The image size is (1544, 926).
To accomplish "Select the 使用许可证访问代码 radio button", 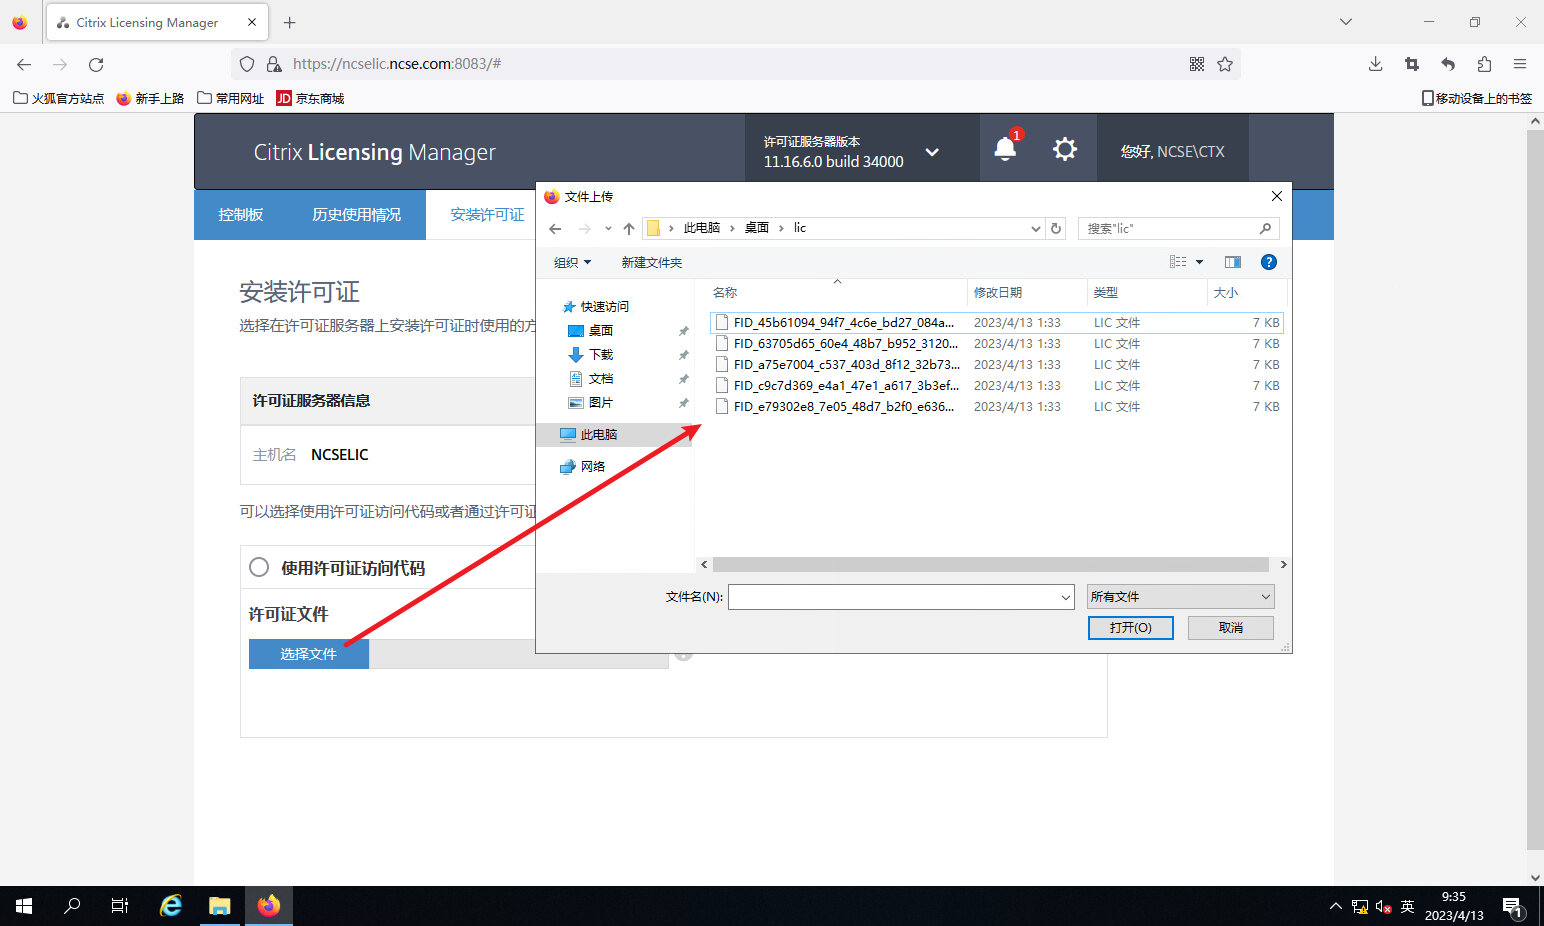I will pyautogui.click(x=259, y=567).
